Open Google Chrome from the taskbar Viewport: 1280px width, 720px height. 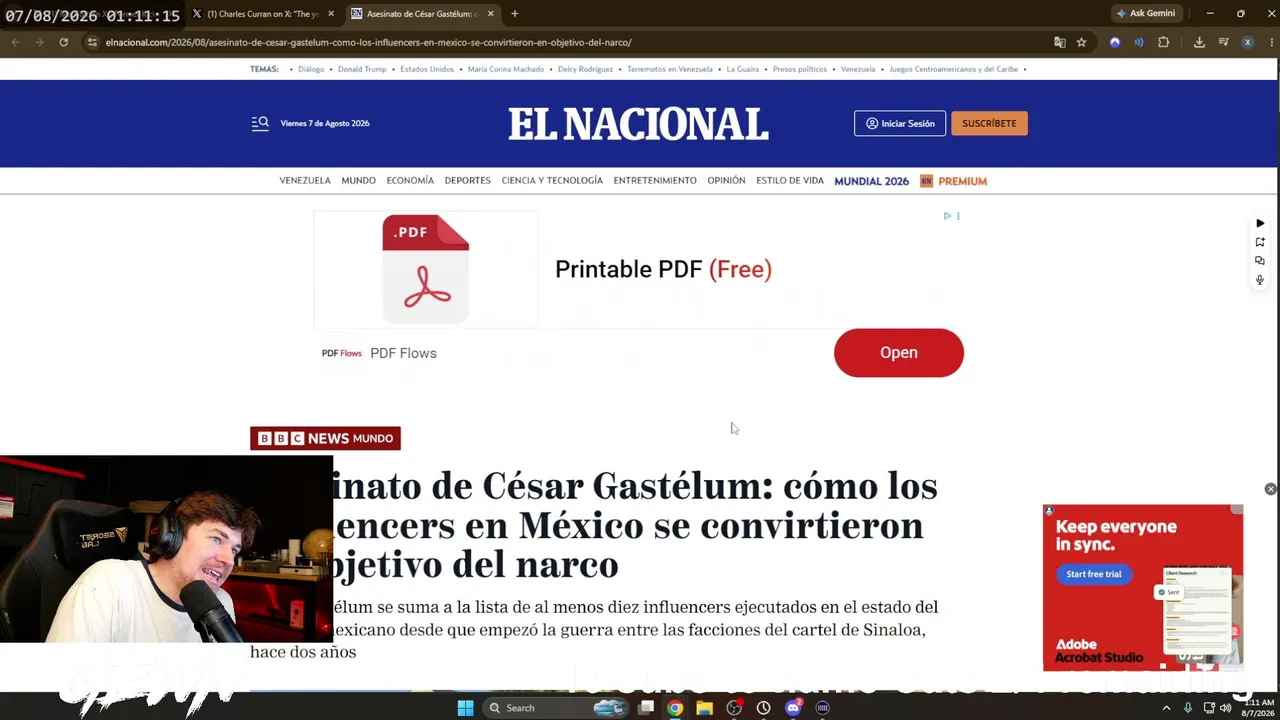point(675,708)
